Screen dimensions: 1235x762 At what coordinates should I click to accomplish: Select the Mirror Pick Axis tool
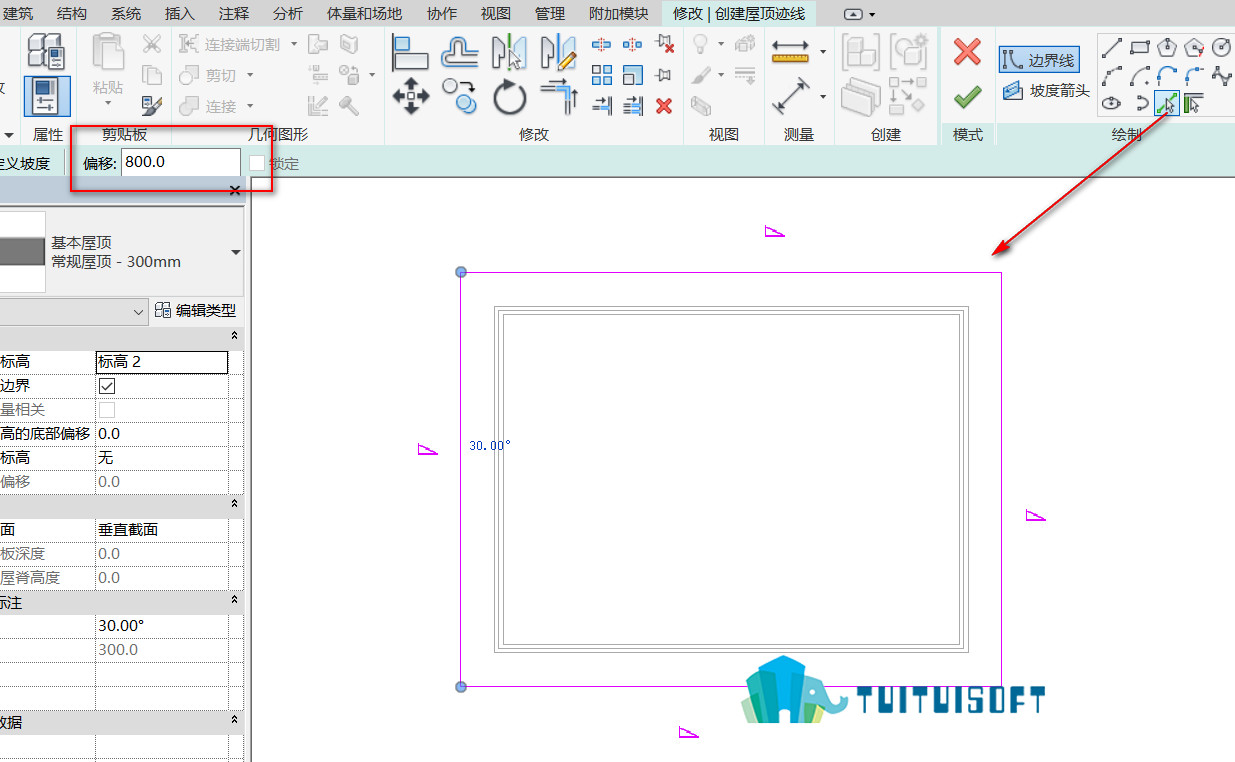click(509, 50)
